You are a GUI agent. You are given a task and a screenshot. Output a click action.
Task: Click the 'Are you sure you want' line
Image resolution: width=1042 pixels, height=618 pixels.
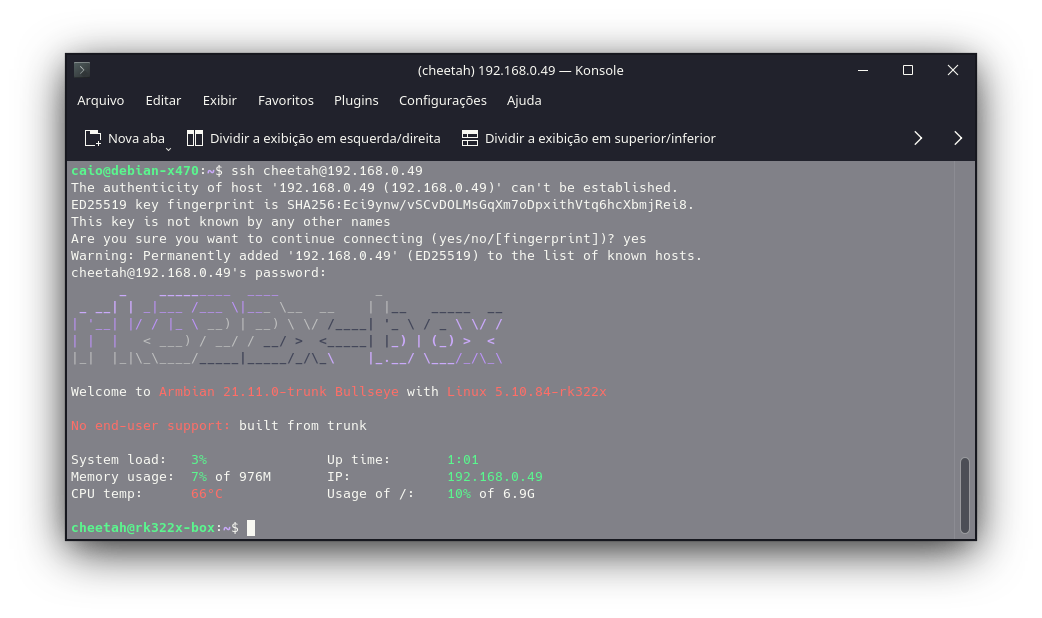click(x=359, y=239)
